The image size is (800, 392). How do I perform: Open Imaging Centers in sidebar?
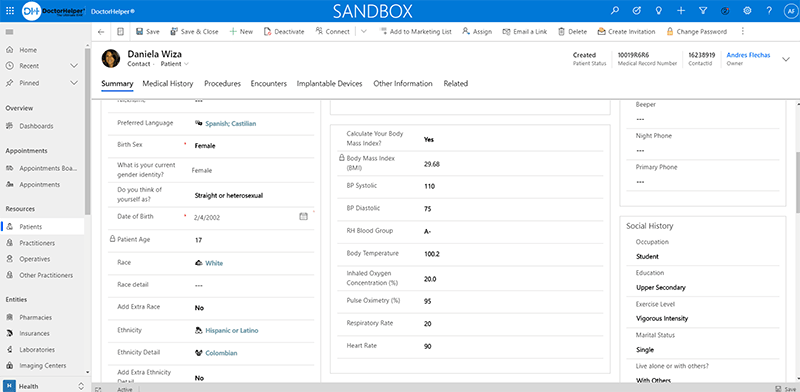click(43, 365)
